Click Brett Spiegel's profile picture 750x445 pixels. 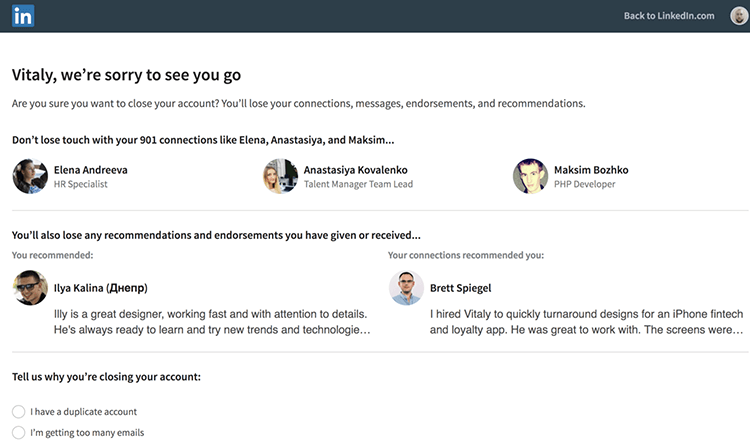pos(405,288)
